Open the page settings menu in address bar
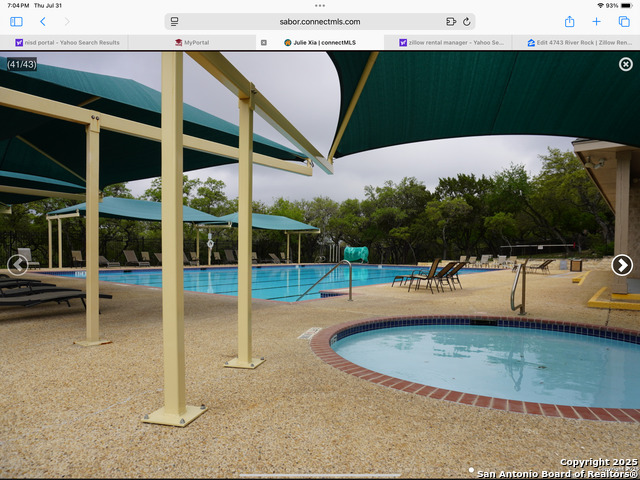Image resolution: width=640 pixels, height=480 pixels. (174, 21)
